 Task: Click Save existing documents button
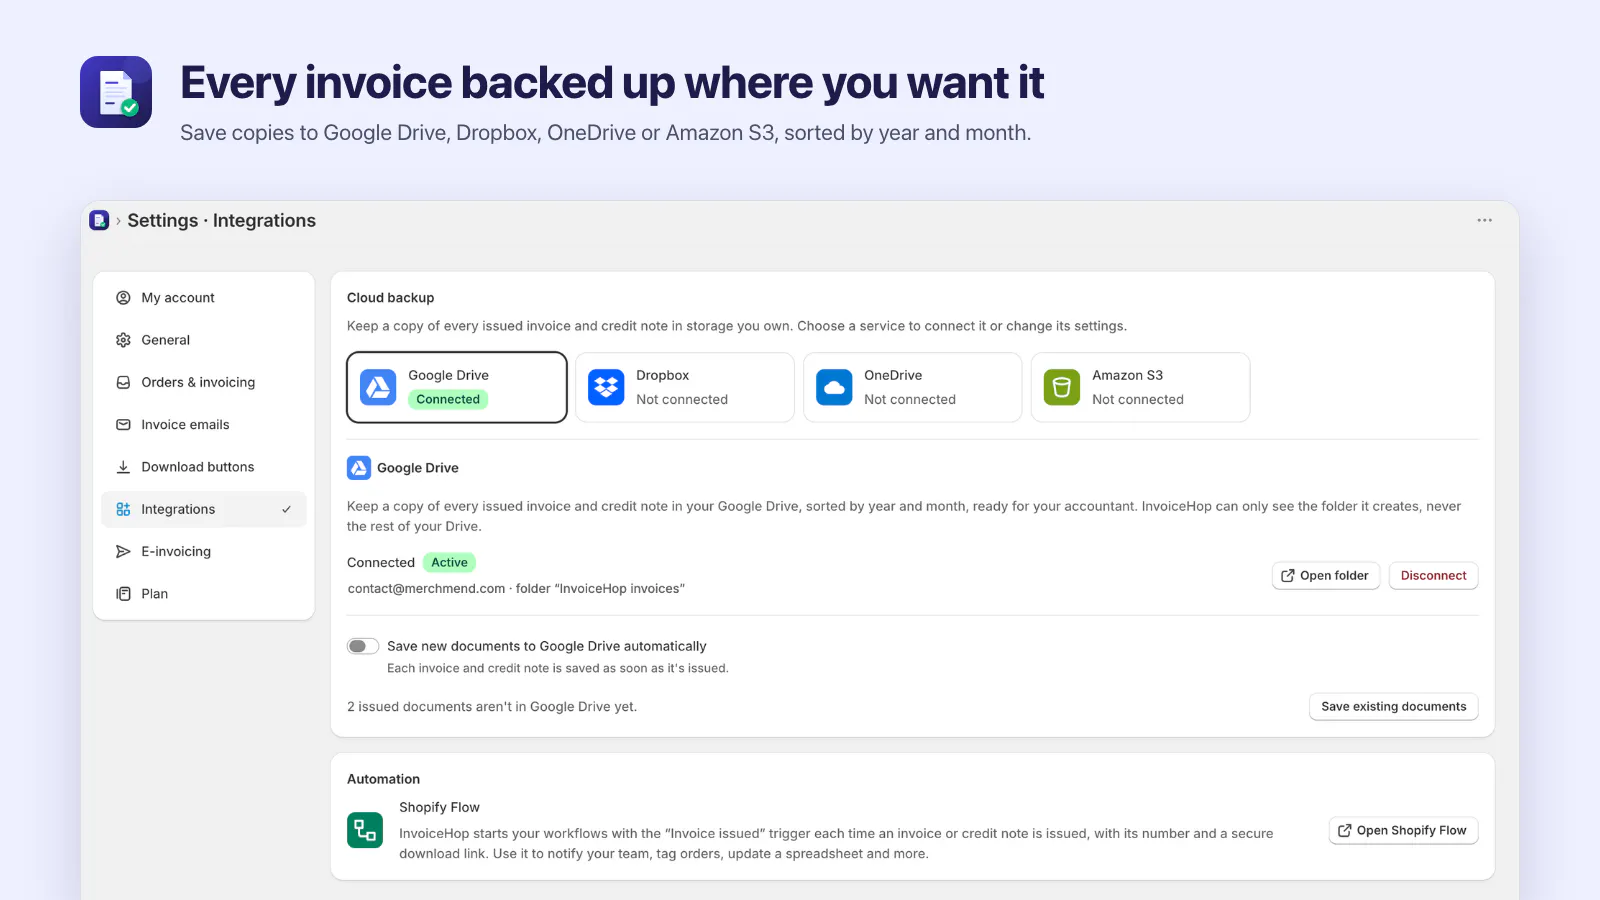(x=1393, y=707)
